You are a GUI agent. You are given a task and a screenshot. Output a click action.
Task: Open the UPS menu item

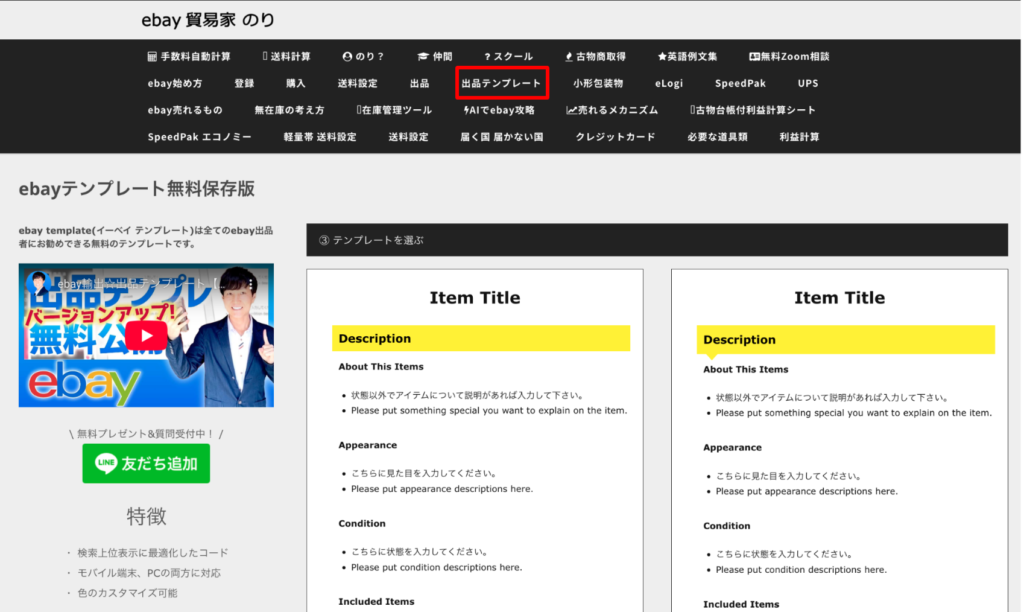[x=808, y=84]
